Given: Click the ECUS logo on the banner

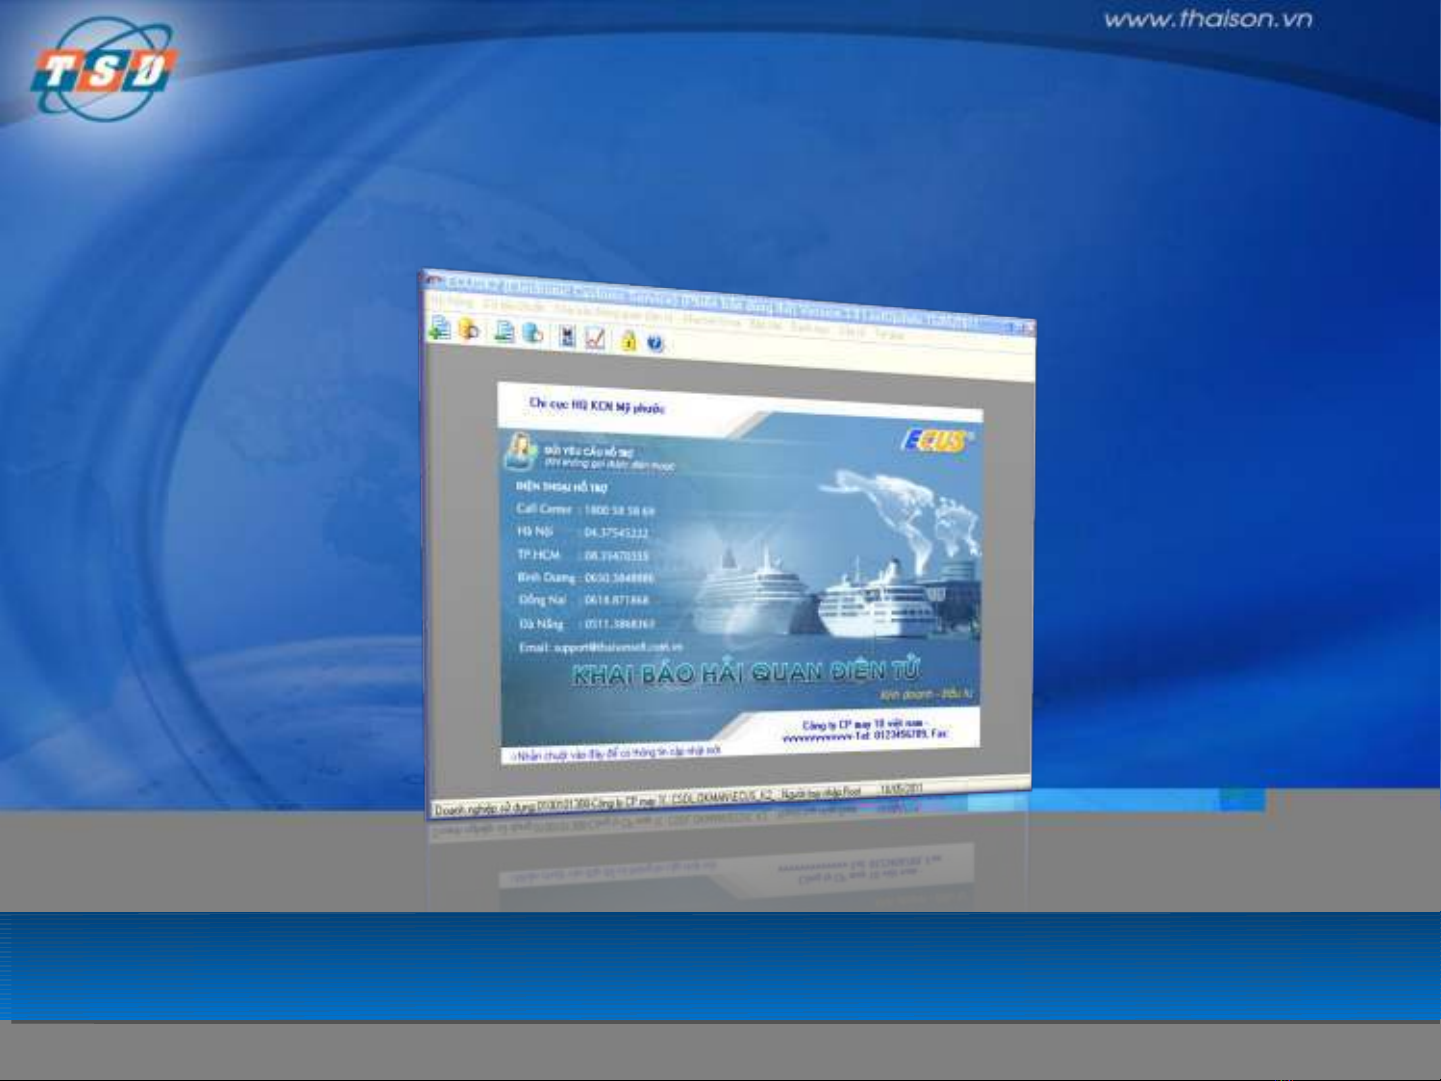Looking at the screenshot, I should [x=933, y=440].
